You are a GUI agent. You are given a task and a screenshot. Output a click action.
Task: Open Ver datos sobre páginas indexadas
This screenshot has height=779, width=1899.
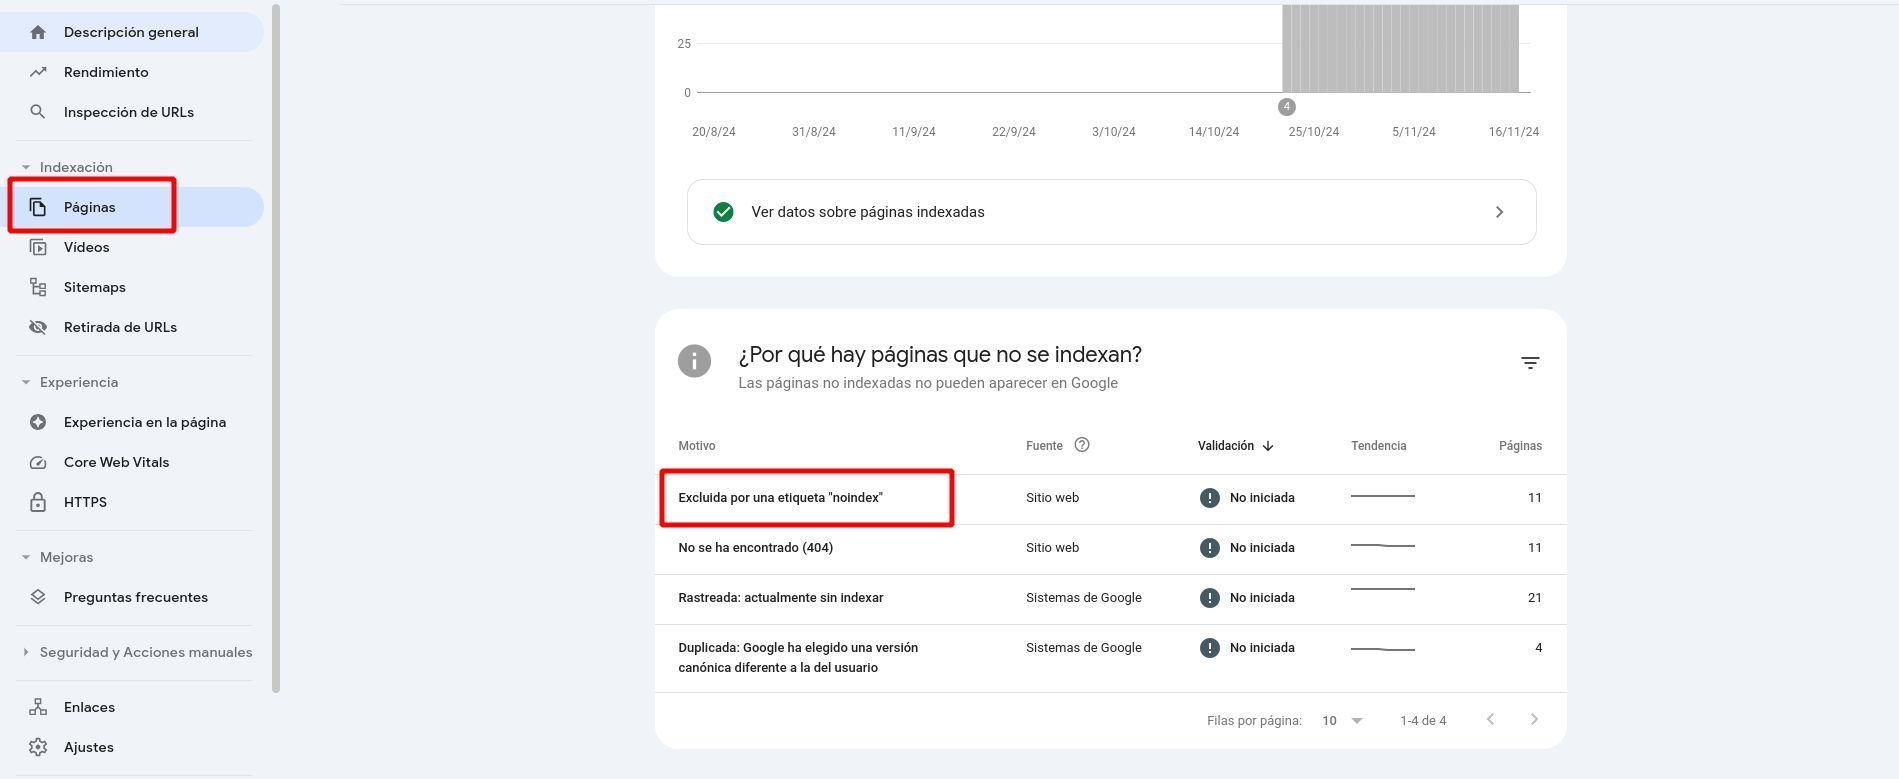1110,212
